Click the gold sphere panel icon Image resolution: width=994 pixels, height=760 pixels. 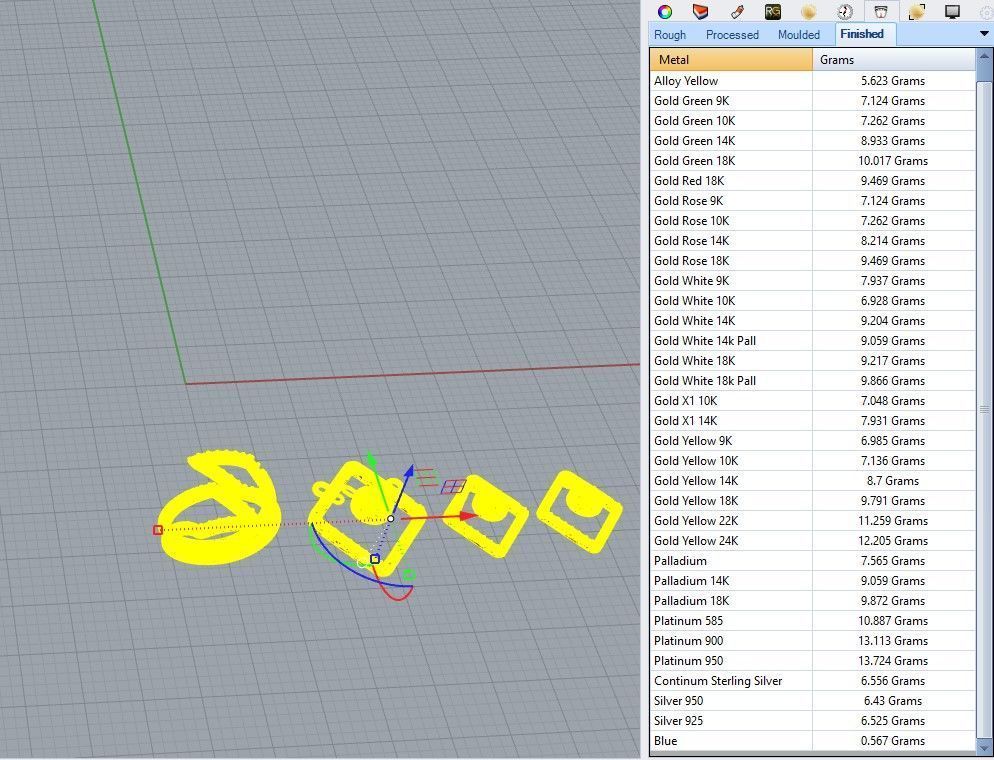coord(808,11)
